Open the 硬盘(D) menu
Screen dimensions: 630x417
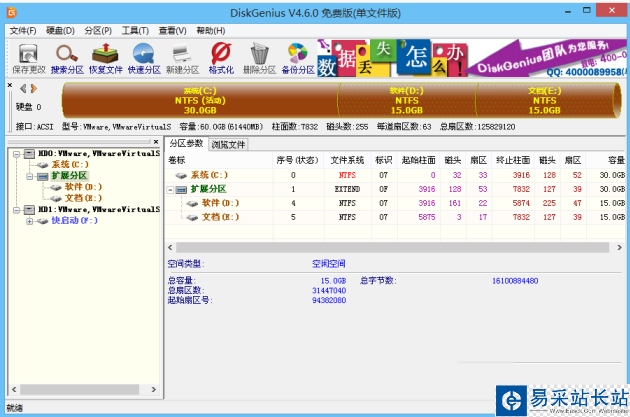[x=60, y=31]
